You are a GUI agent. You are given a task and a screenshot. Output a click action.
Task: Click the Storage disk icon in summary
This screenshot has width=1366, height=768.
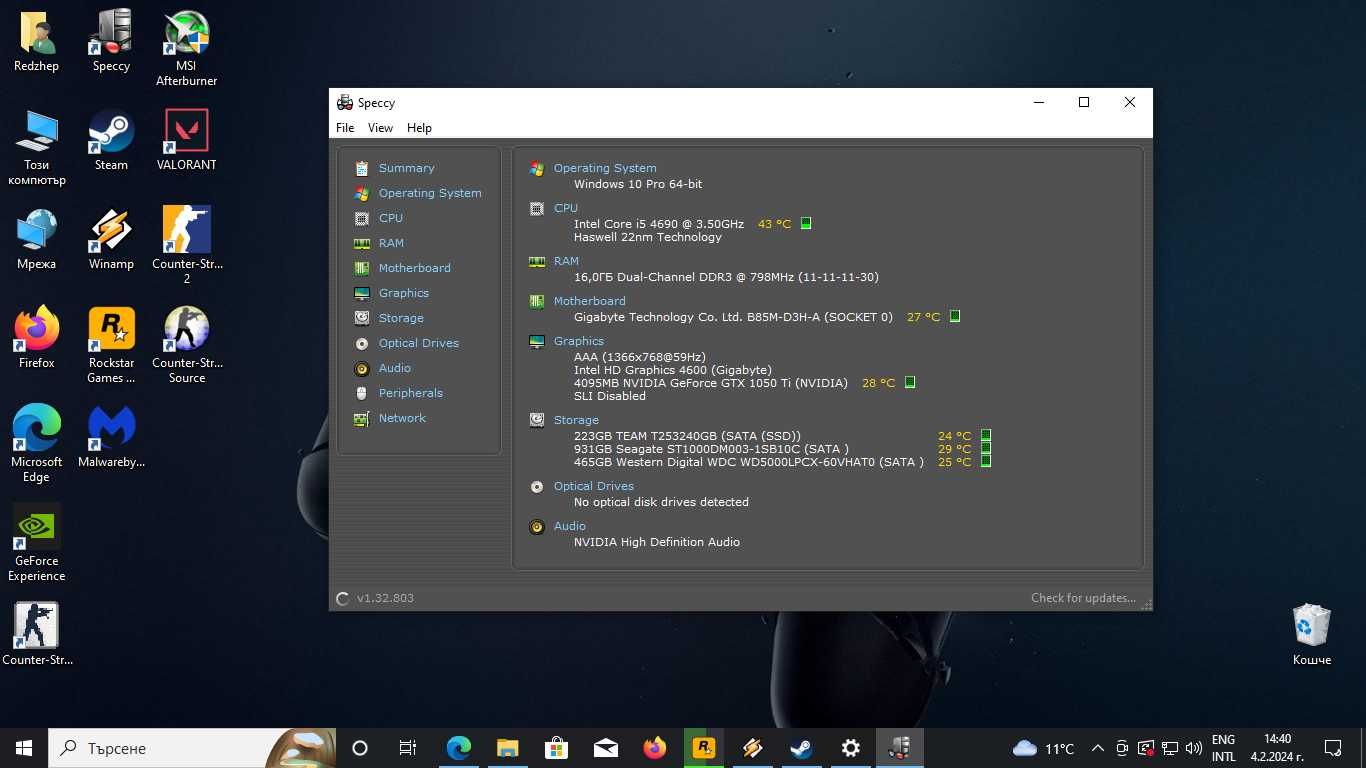(537, 421)
